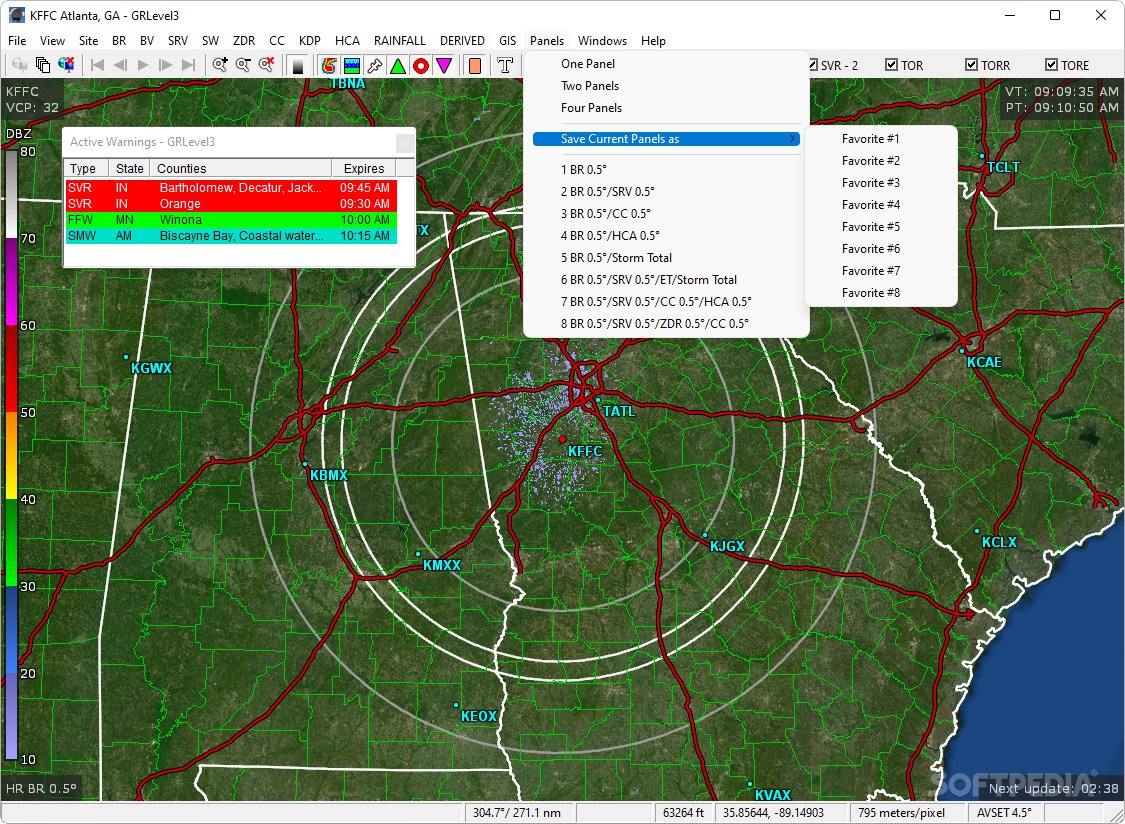Toggle the SVR - 2 warning checkbox
The height and width of the screenshot is (824, 1125).
click(813, 65)
